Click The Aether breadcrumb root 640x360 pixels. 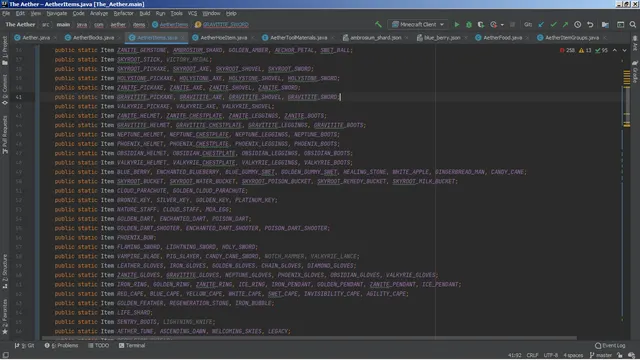pyautogui.click(x=20, y=24)
